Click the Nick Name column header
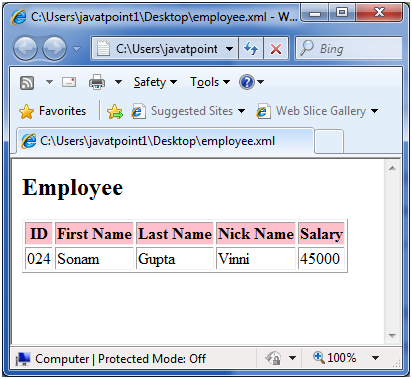The image size is (412, 379). tap(256, 234)
